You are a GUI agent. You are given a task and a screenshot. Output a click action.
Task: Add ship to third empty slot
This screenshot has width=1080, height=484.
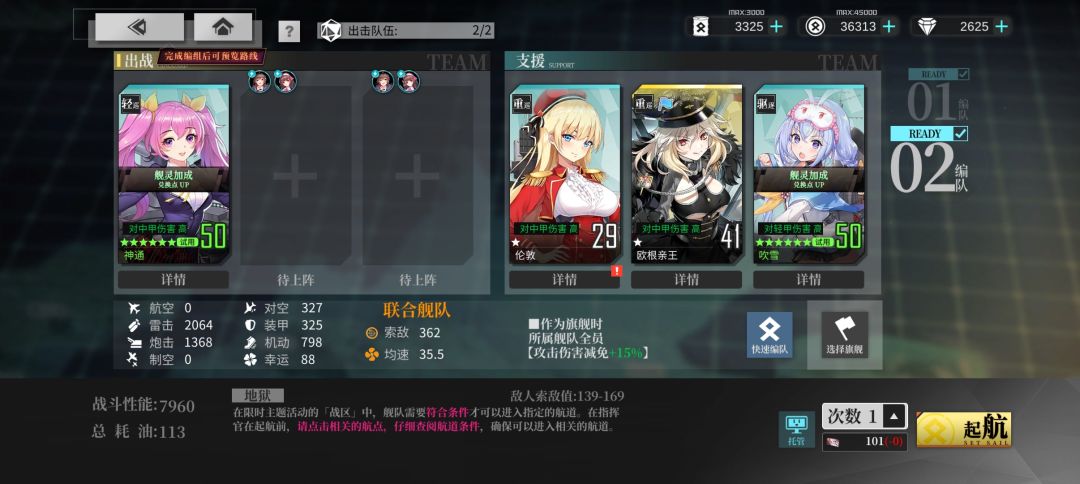[x=417, y=176]
